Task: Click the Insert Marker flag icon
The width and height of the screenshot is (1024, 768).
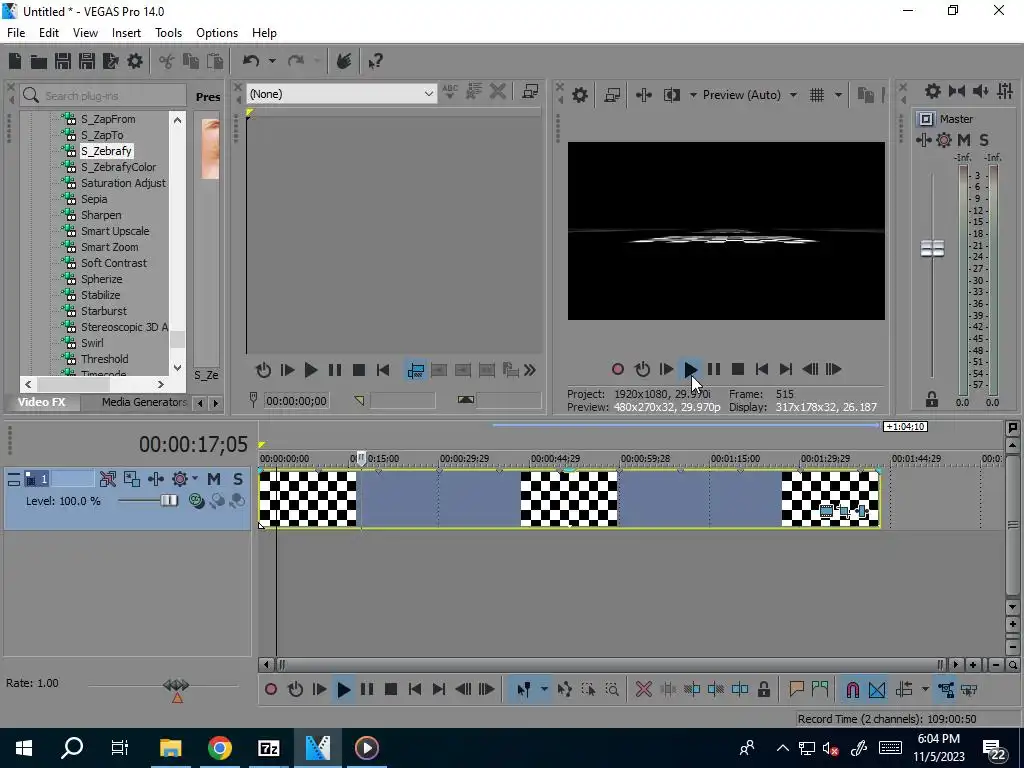Action: tap(796, 690)
